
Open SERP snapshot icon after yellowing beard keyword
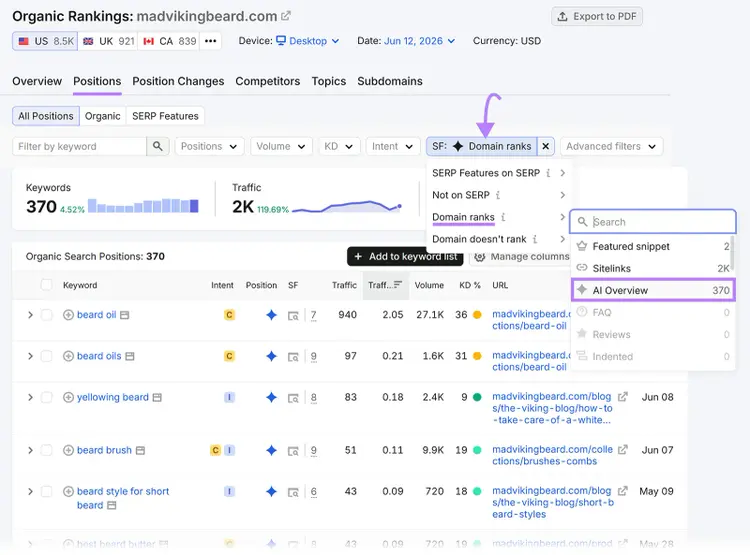[157, 397]
